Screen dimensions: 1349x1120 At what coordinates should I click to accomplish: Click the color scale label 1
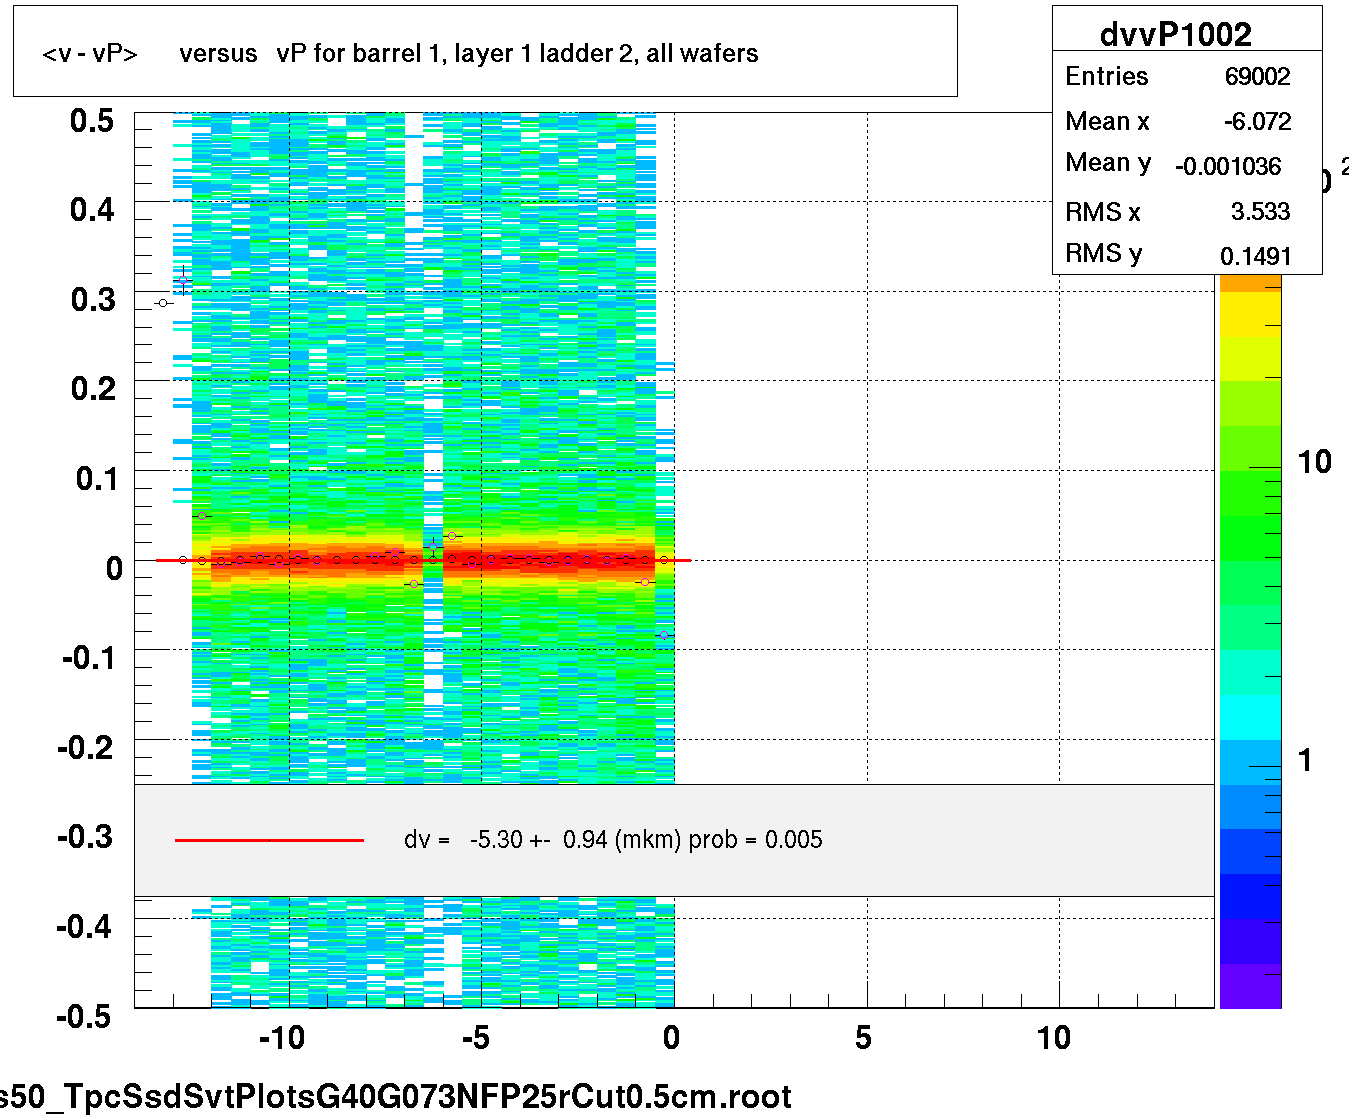click(x=1305, y=760)
